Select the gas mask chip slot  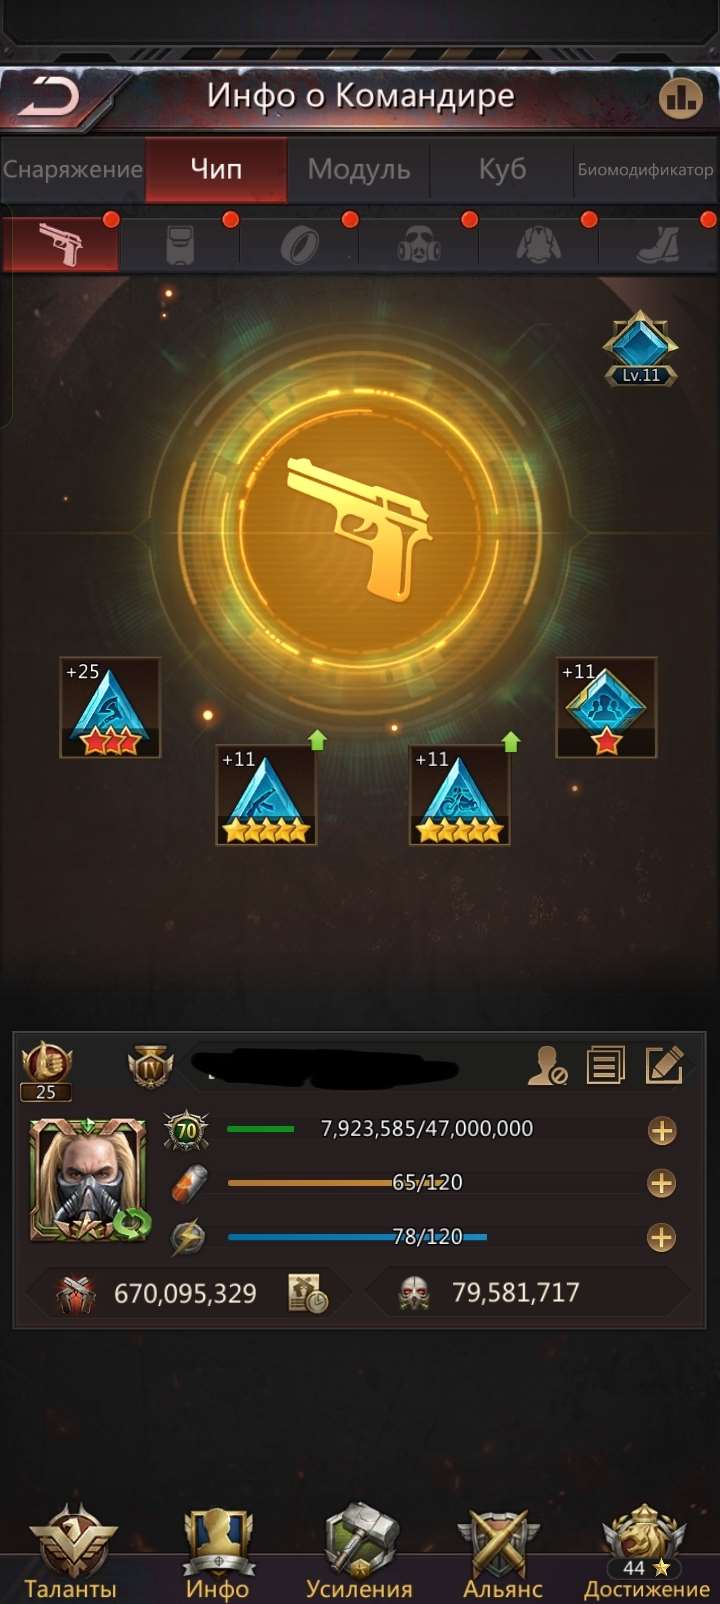pyautogui.click(x=419, y=244)
